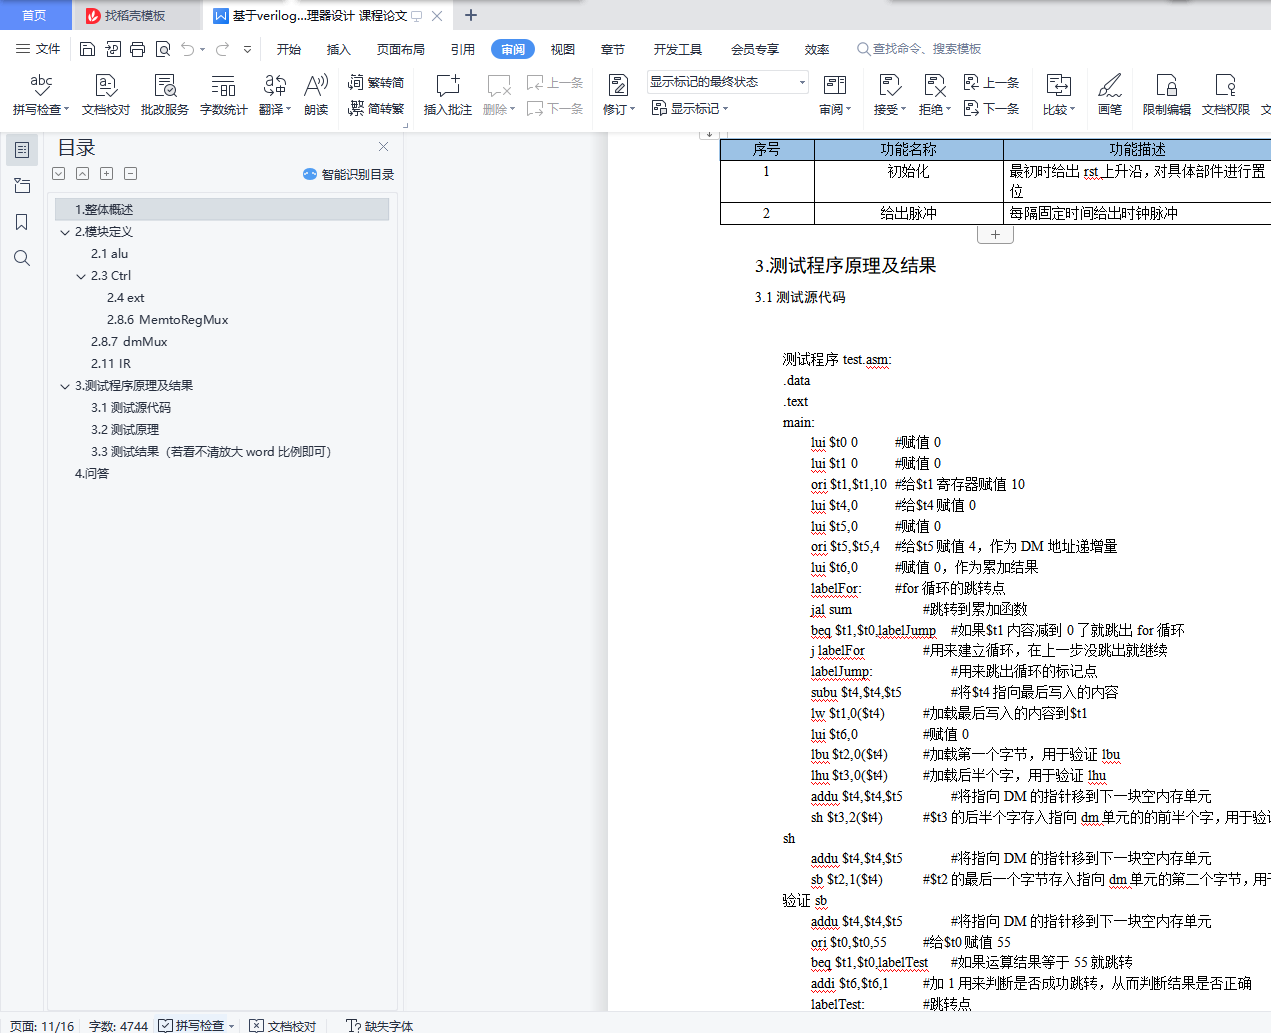Open 限制编辑 restrict editing
1271x1033 pixels.
pos(1167,95)
